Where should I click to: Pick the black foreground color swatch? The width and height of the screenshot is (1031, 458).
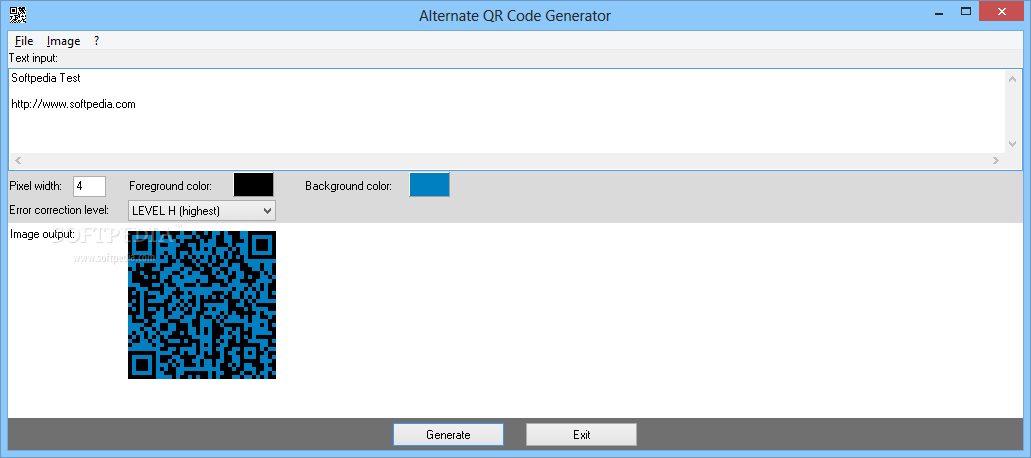[254, 185]
